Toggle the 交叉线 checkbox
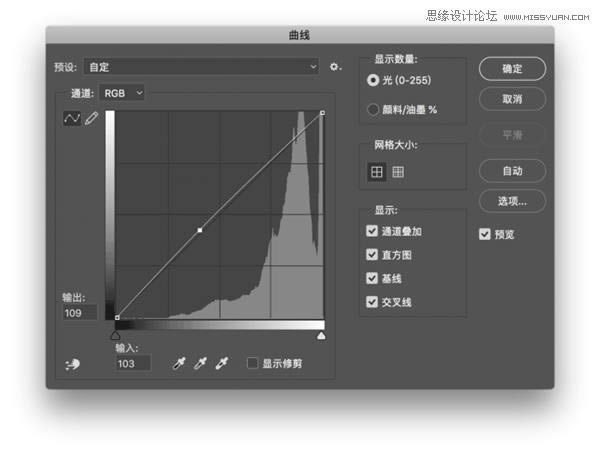 372,302
